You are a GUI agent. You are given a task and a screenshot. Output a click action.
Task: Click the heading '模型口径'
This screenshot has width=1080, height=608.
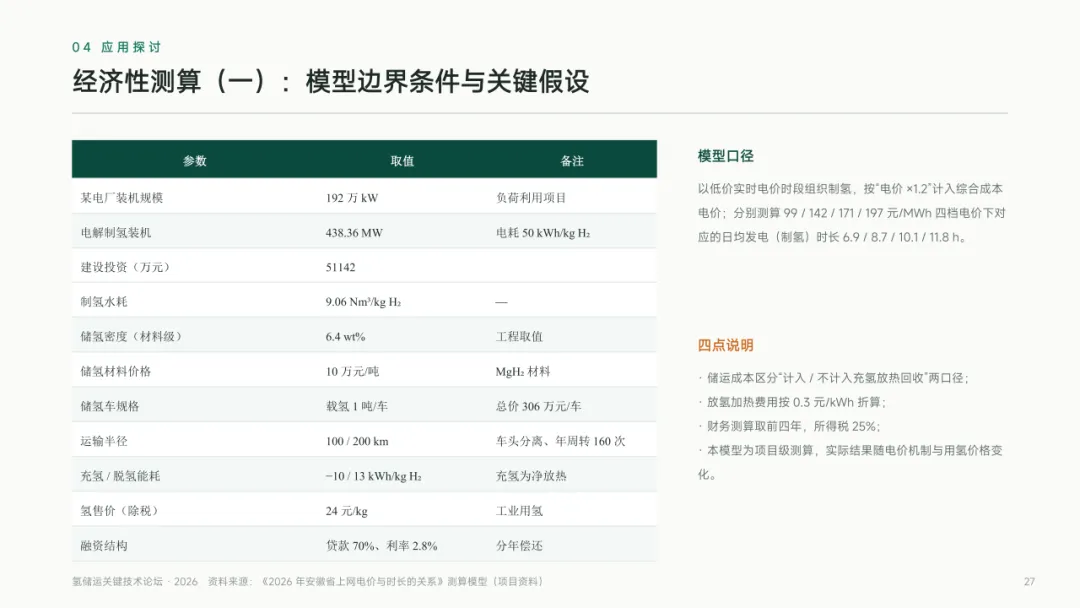coord(725,156)
